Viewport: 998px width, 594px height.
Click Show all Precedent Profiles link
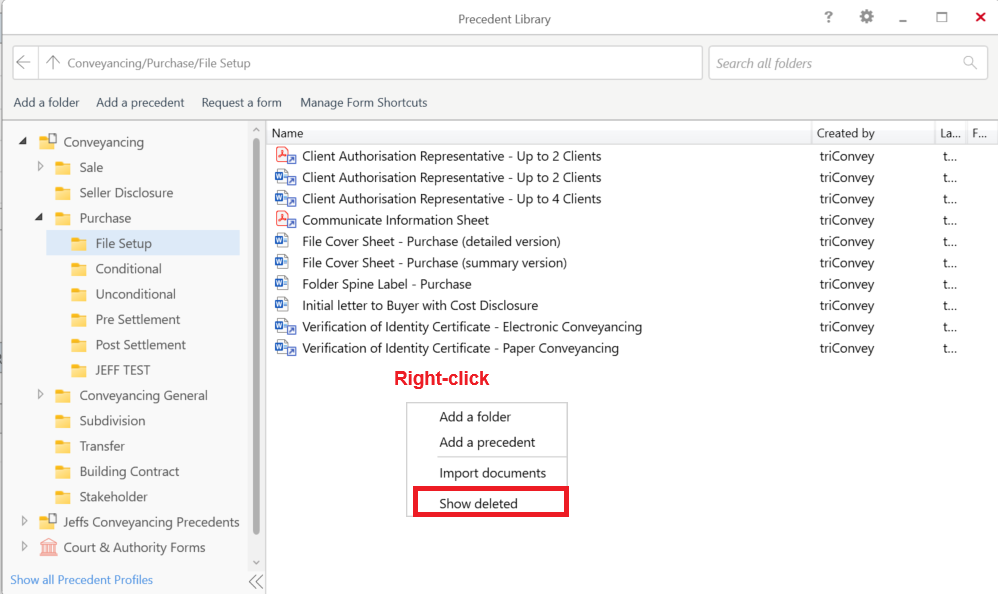click(81, 580)
